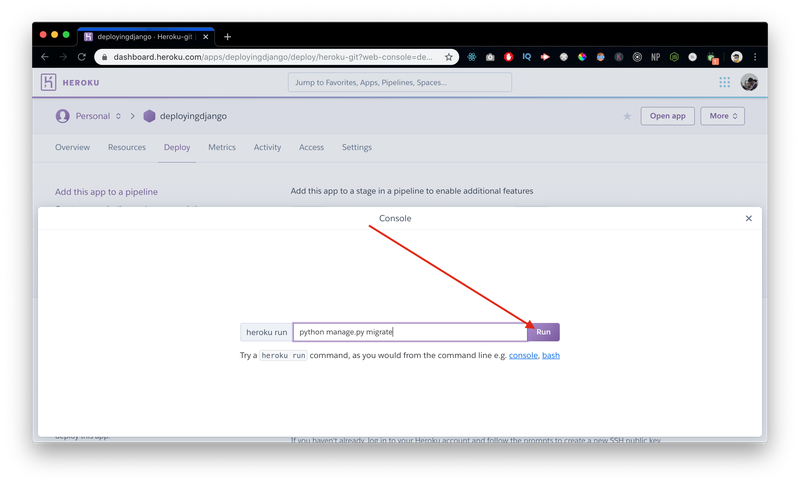This screenshot has height=485, width=800.
Task: Select the Deploy tab
Action: point(177,147)
